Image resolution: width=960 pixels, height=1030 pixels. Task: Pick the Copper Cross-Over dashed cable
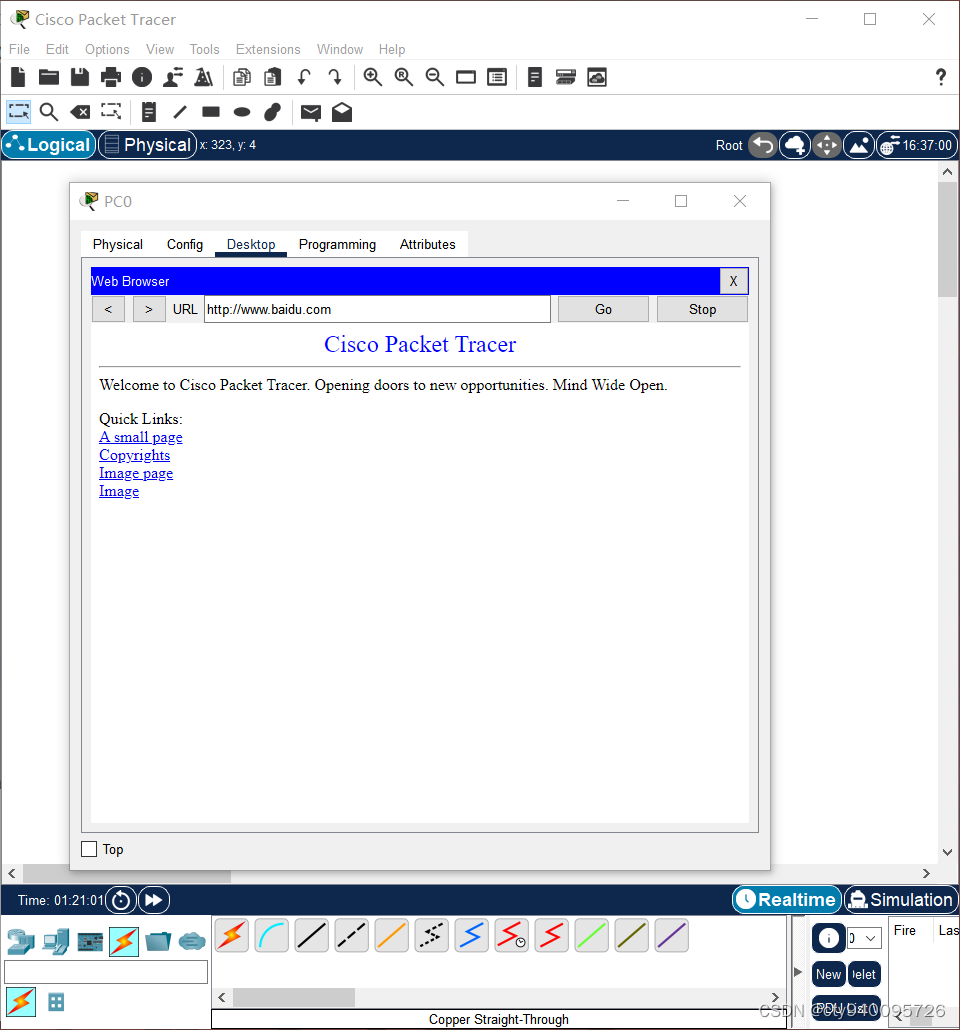coord(352,935)
